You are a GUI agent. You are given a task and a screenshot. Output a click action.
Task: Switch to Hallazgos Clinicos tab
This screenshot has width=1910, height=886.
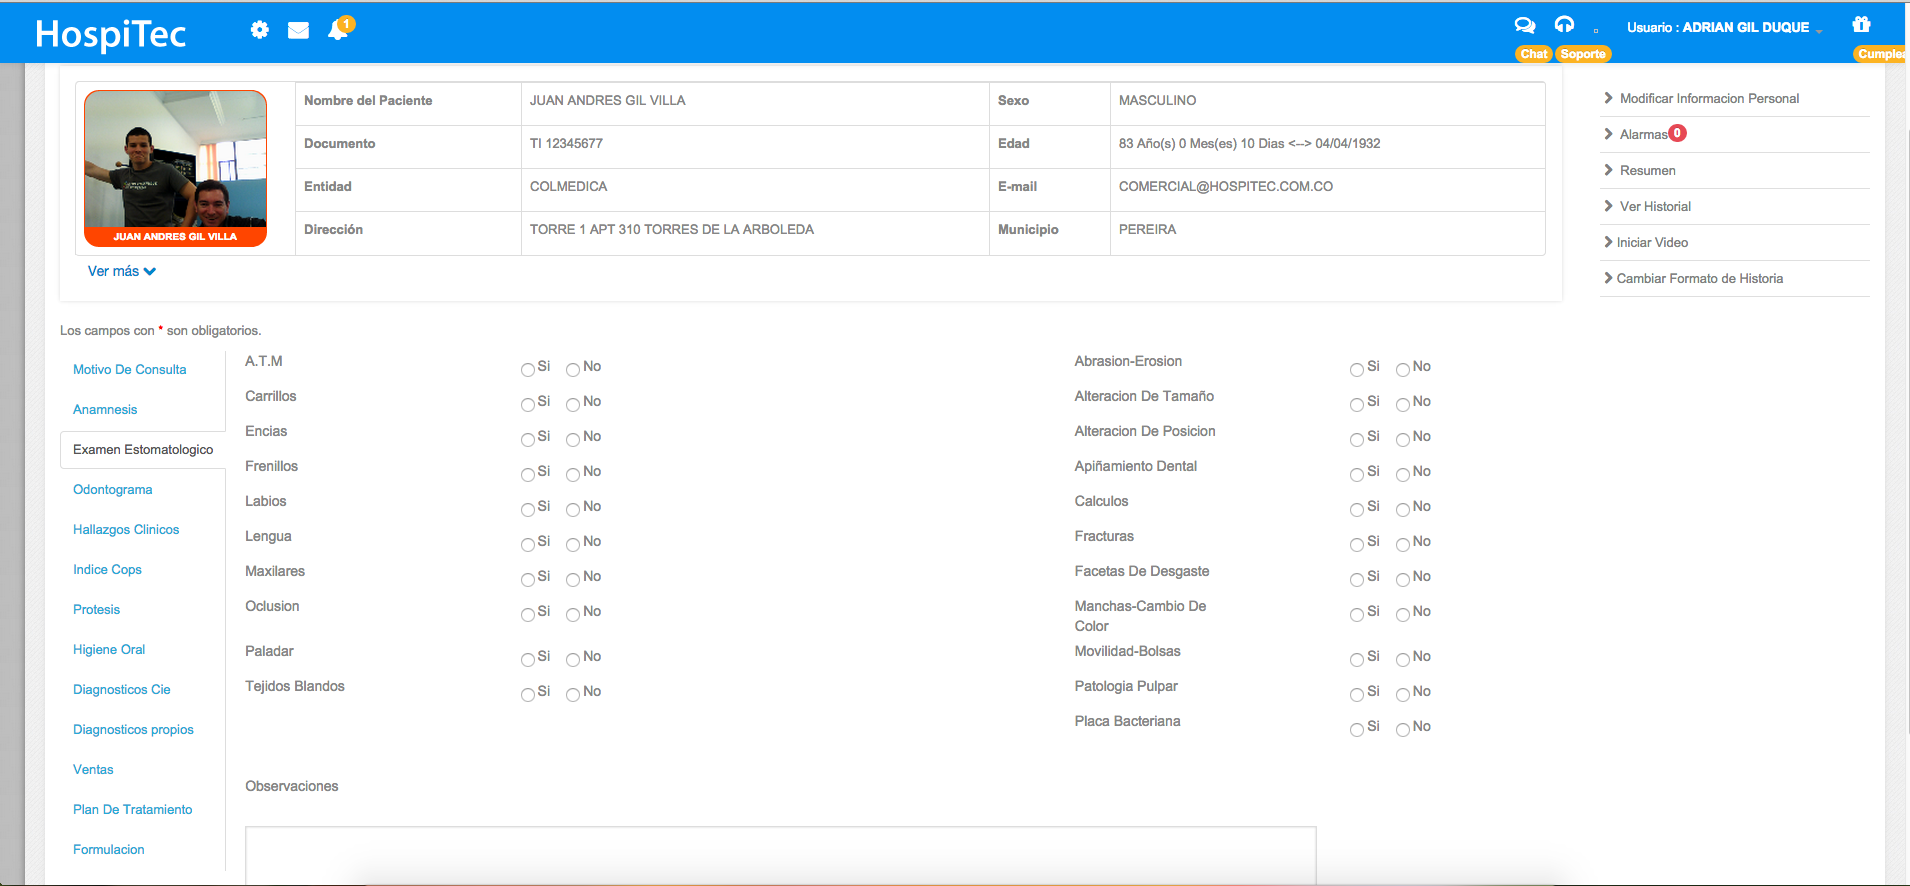pos(126,529)
